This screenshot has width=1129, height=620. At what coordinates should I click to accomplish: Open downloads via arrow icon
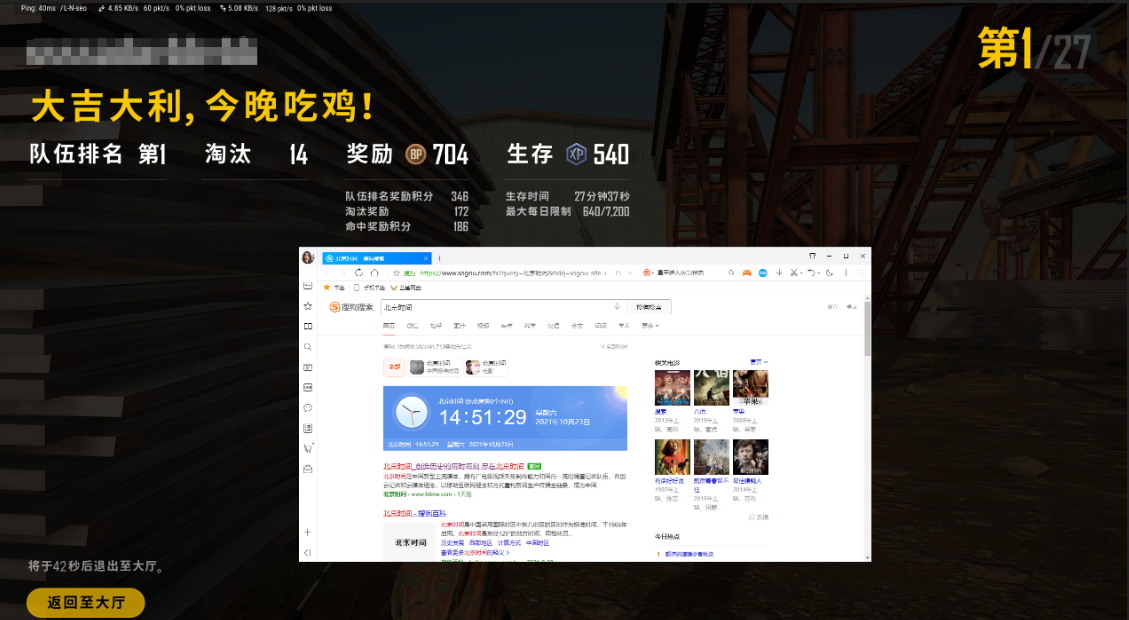point(778,273)
